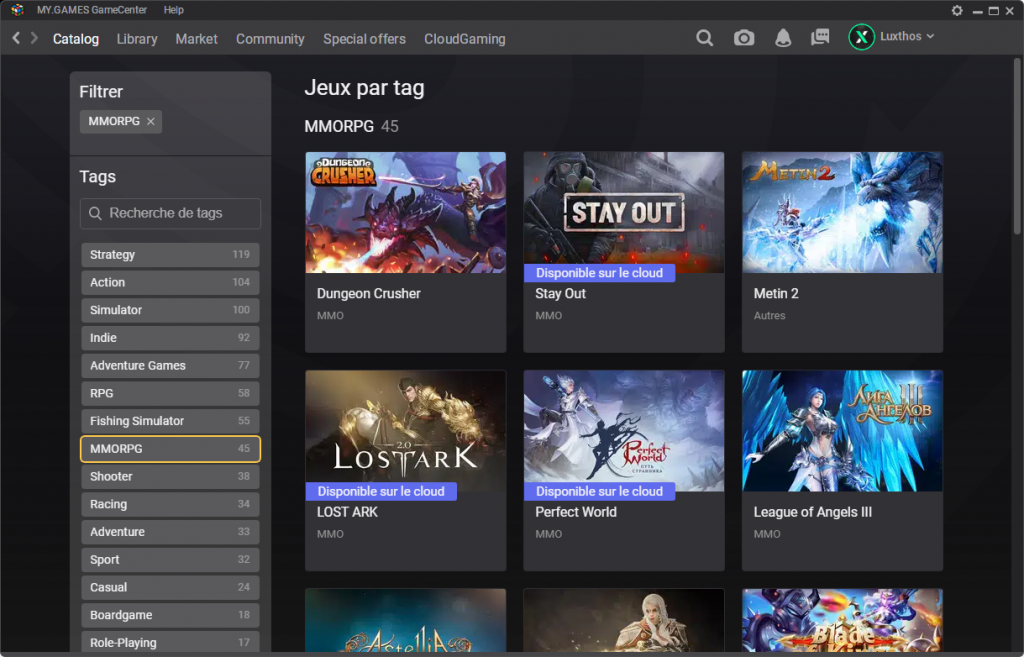
Task: Select the RPG tag
Action: [170, 393]
